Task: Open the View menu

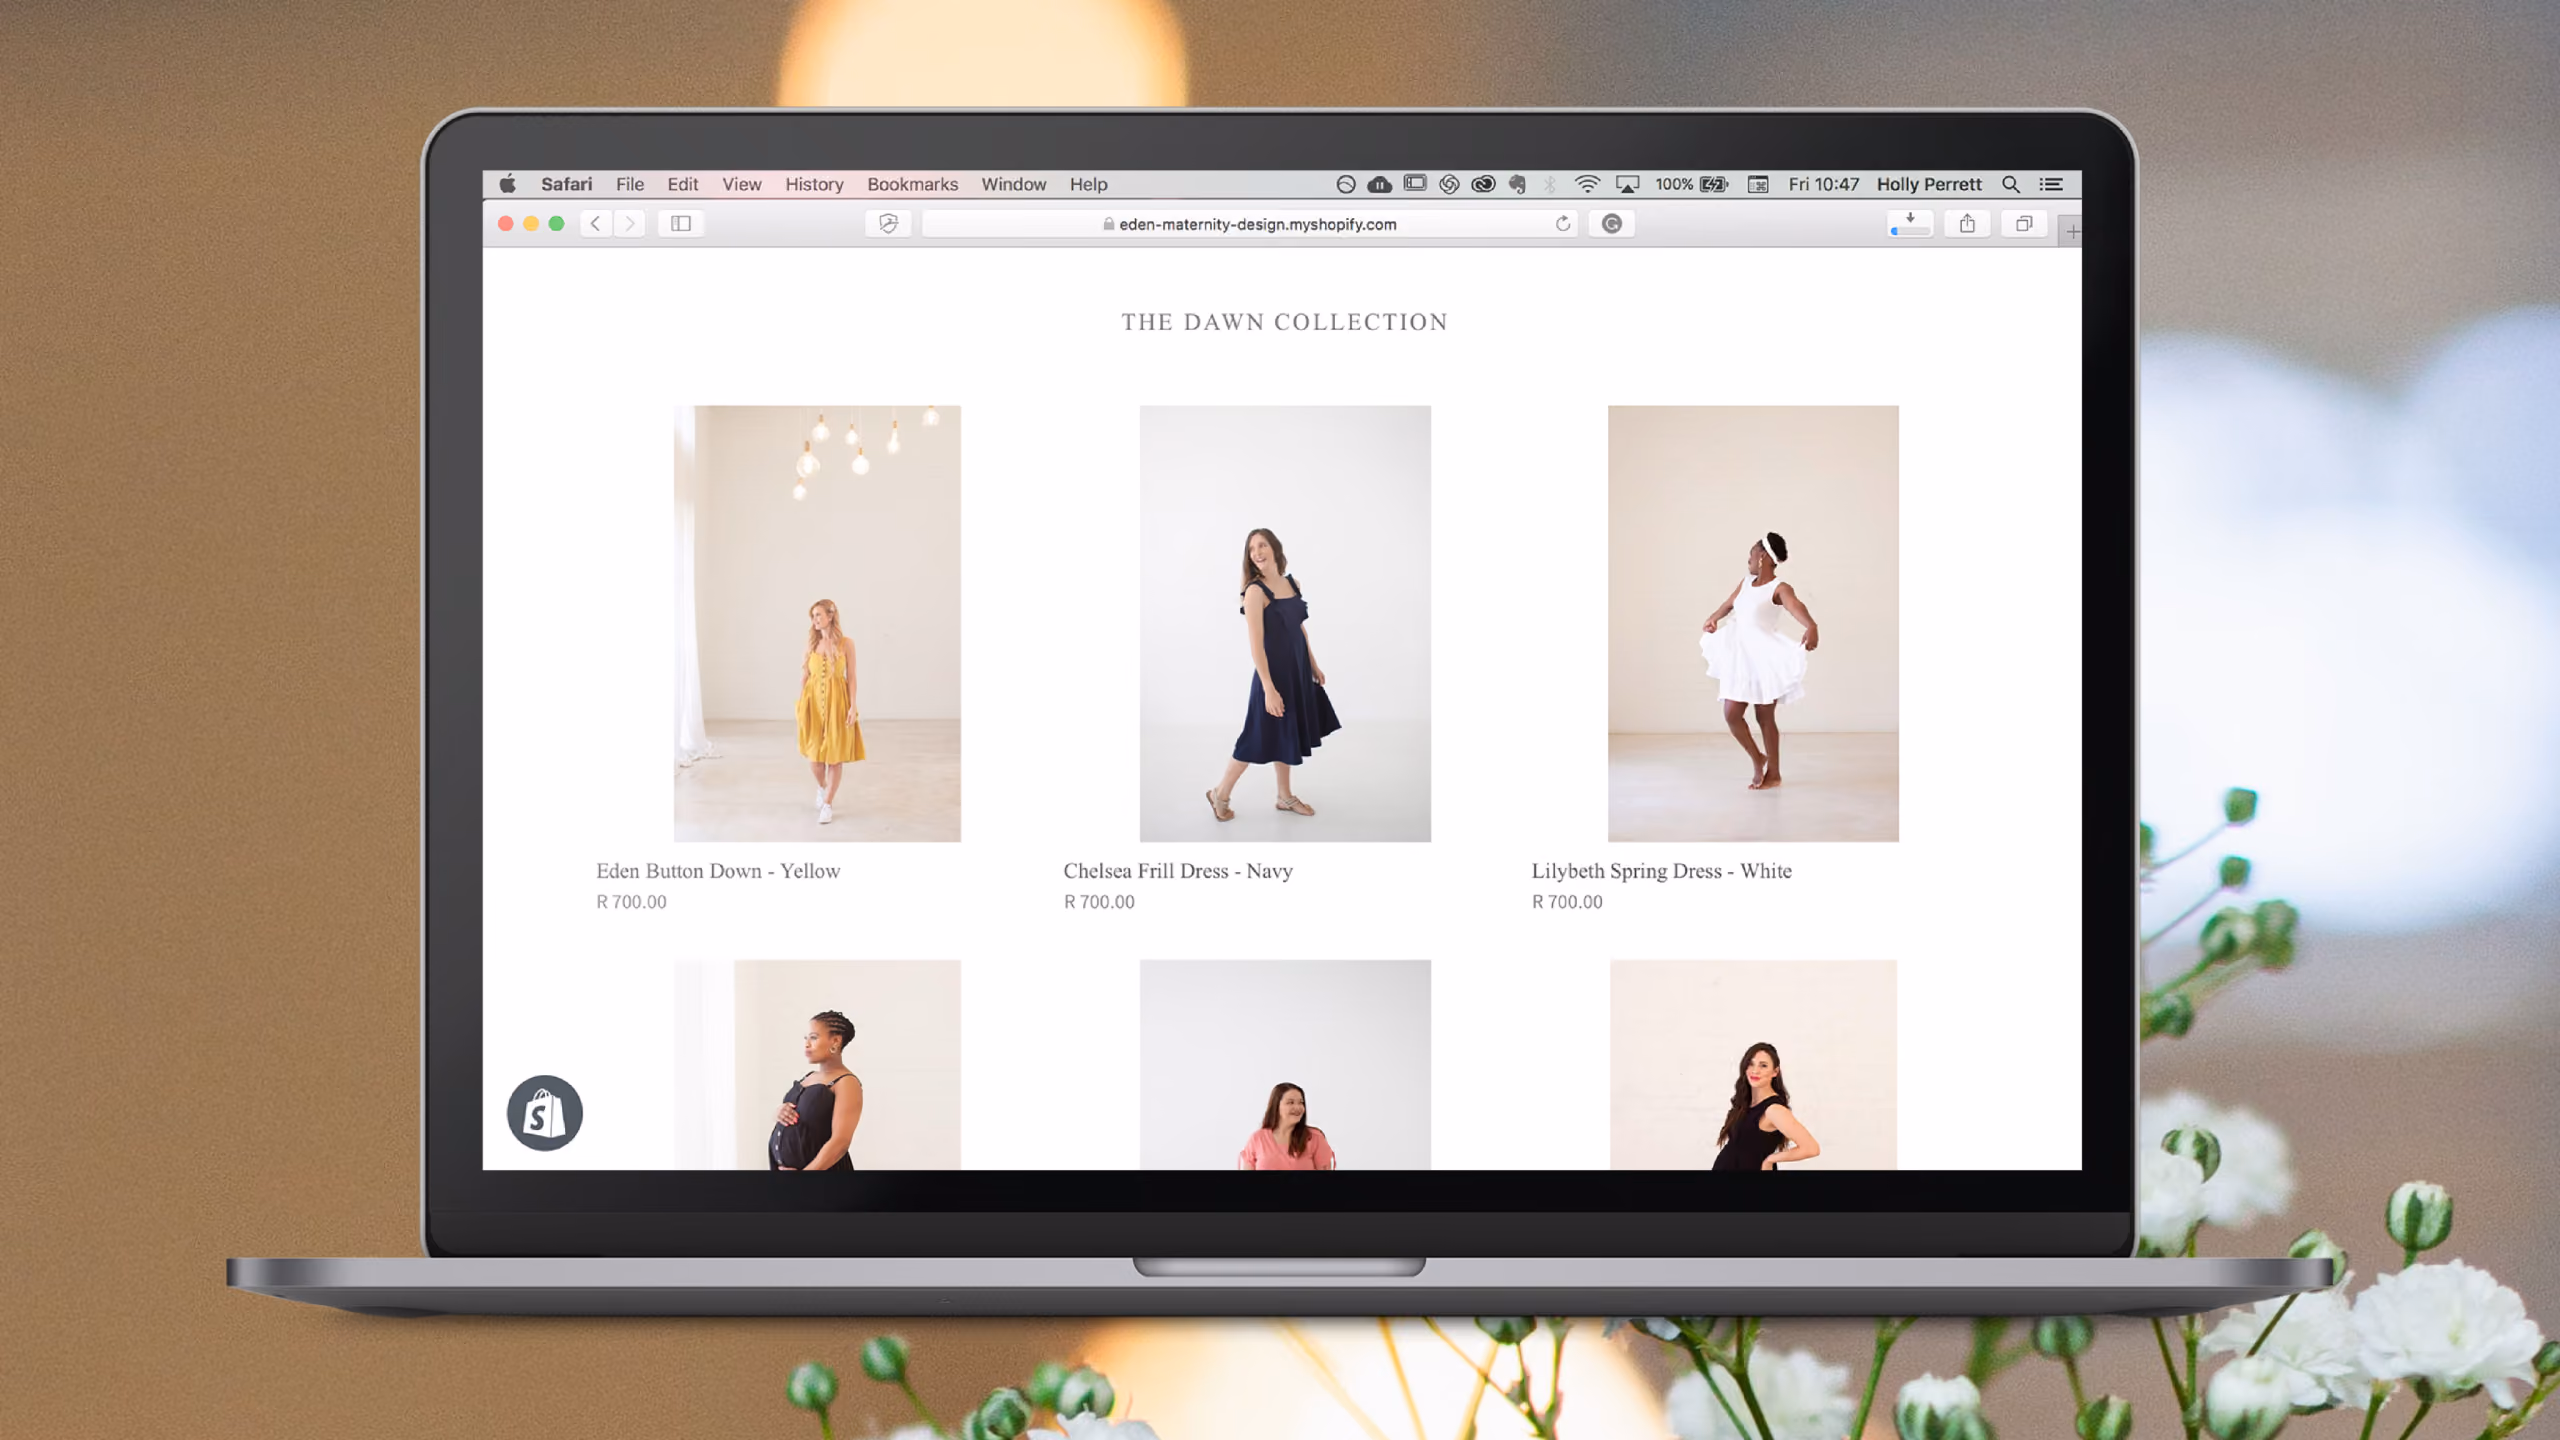Action: point(742,184)
